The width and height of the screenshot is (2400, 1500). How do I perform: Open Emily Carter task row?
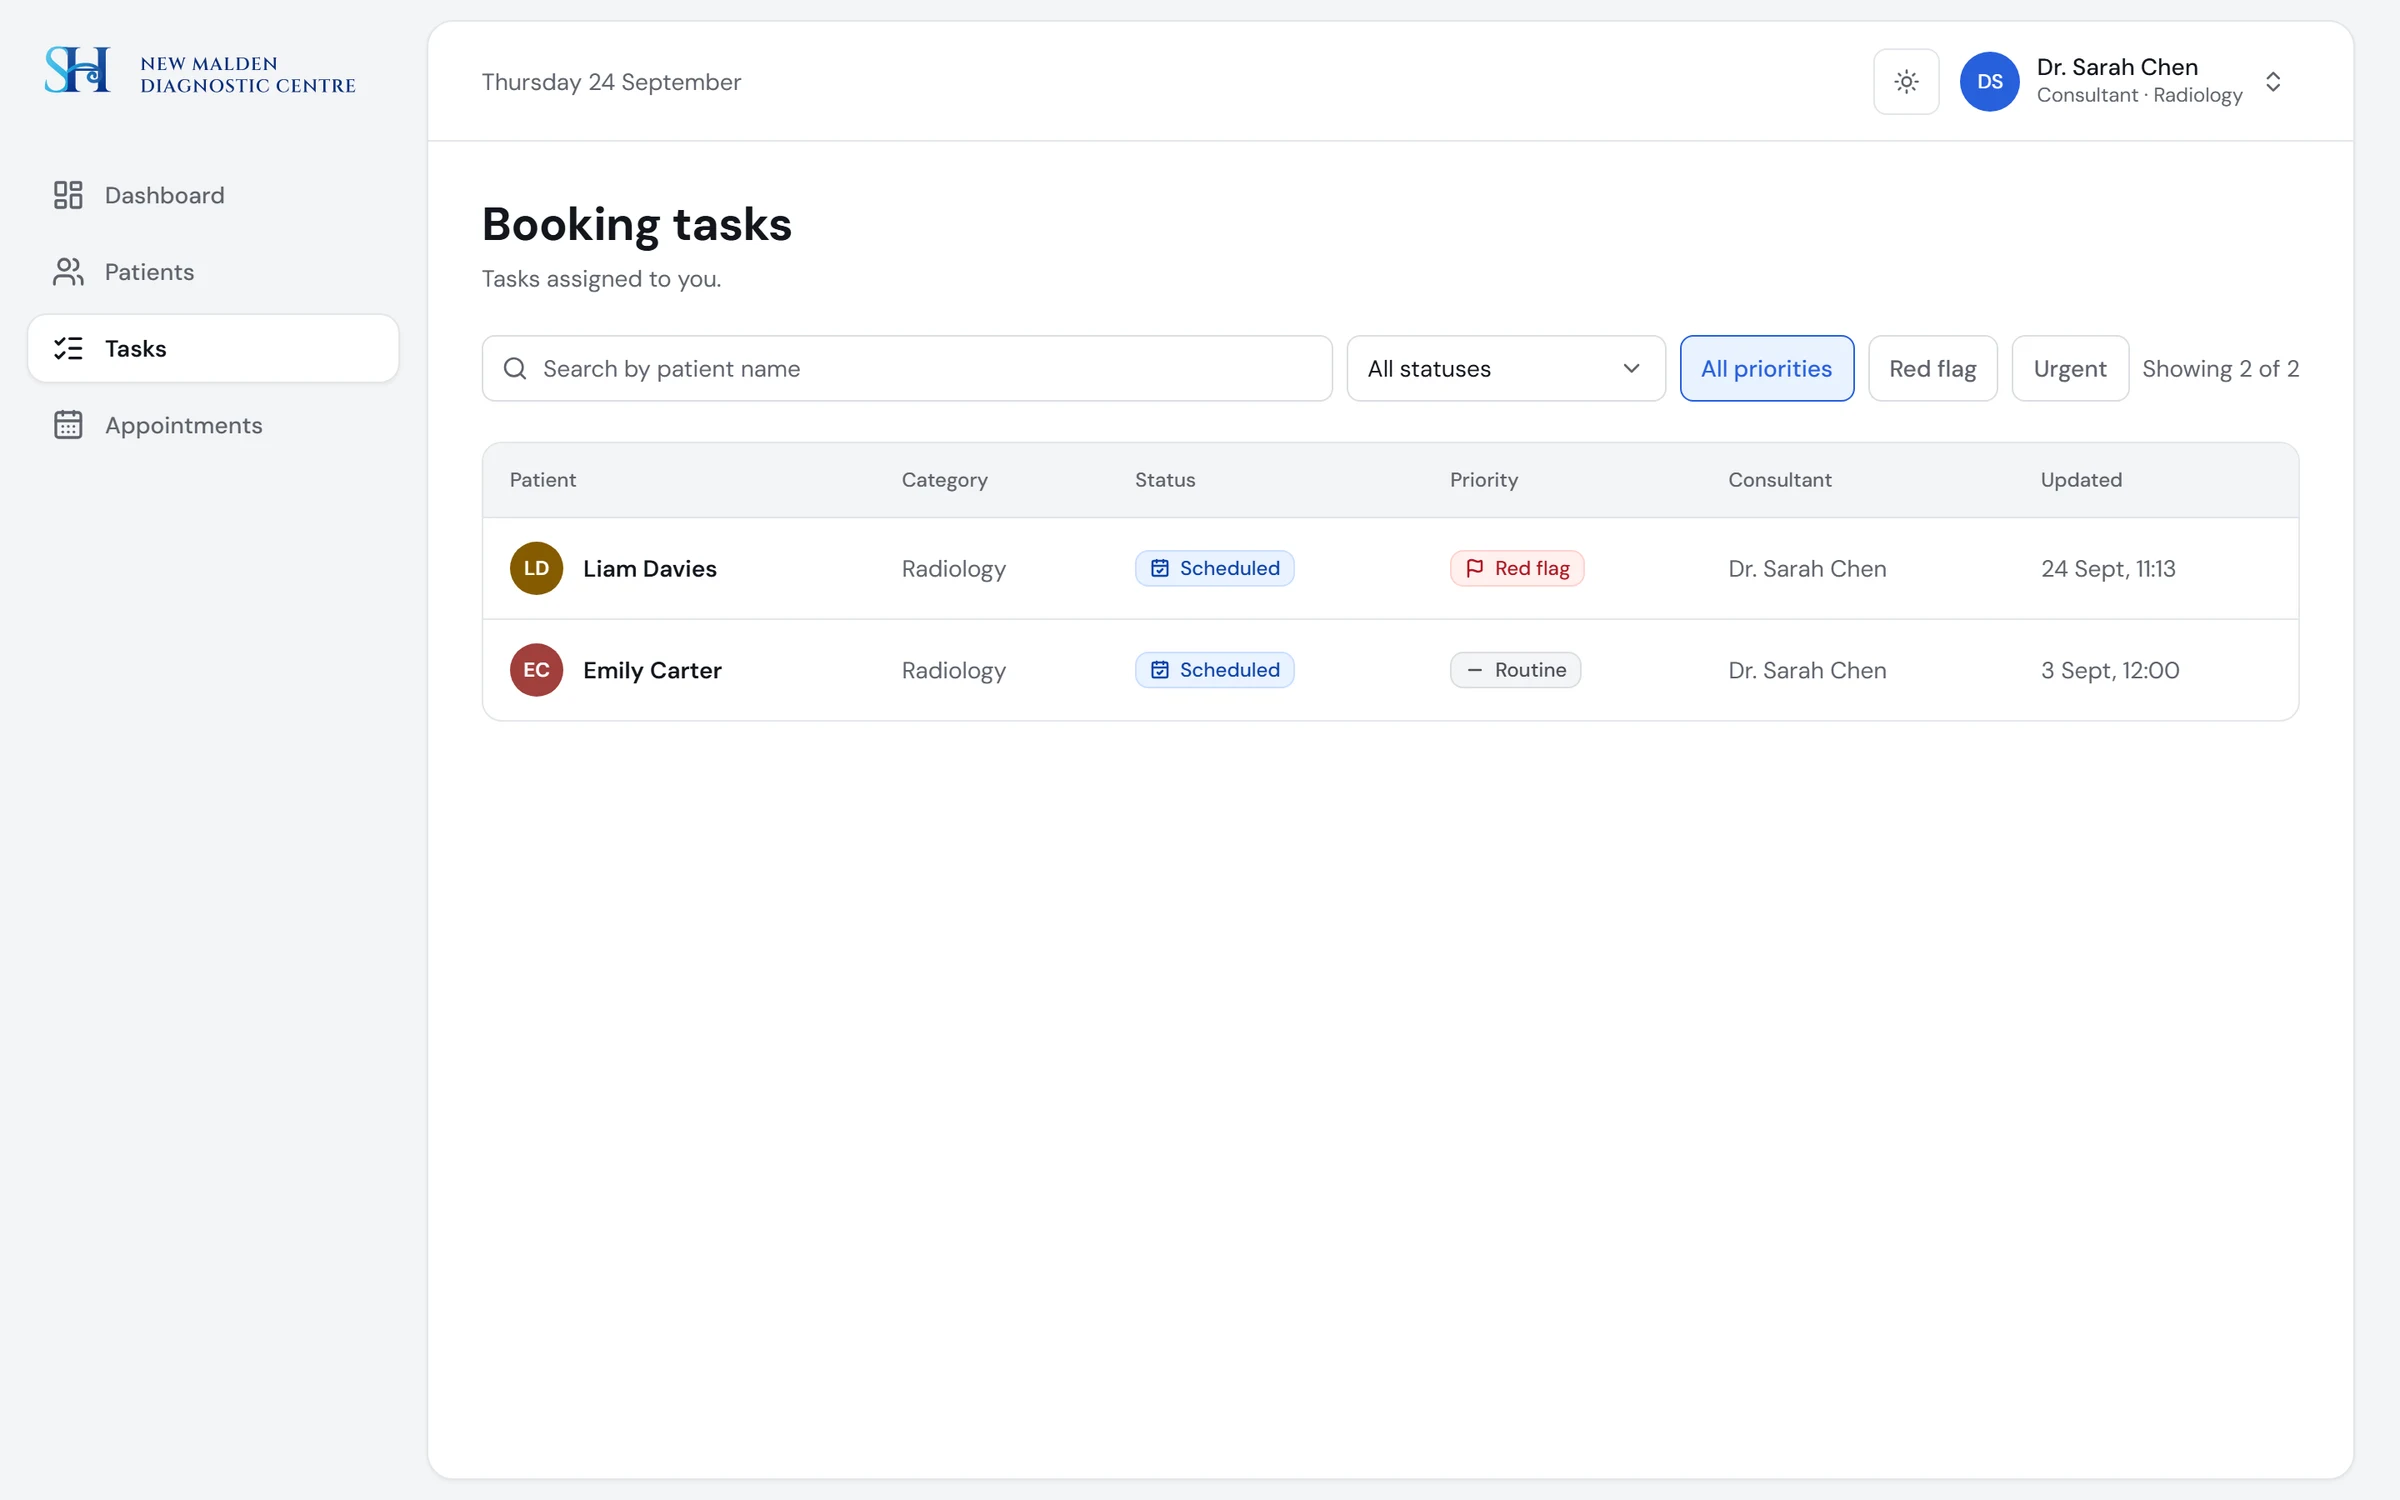[x=1390, y=670]
